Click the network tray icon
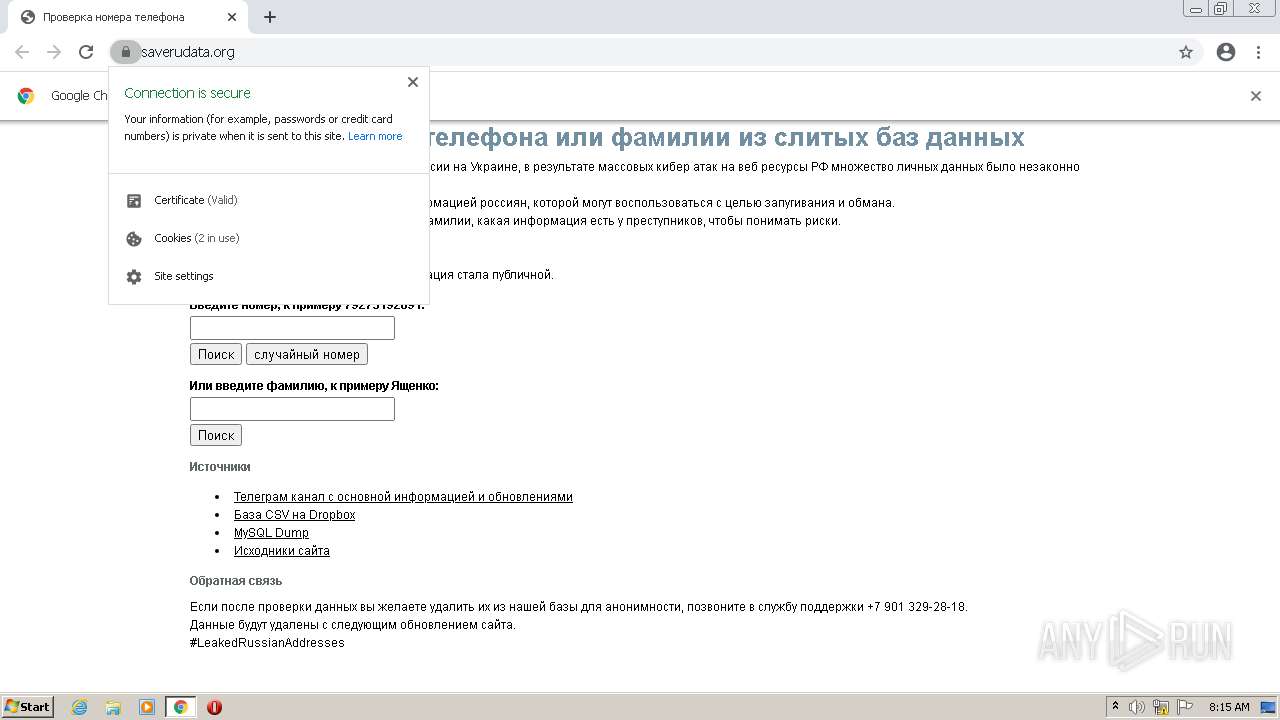 (1161, 707)
